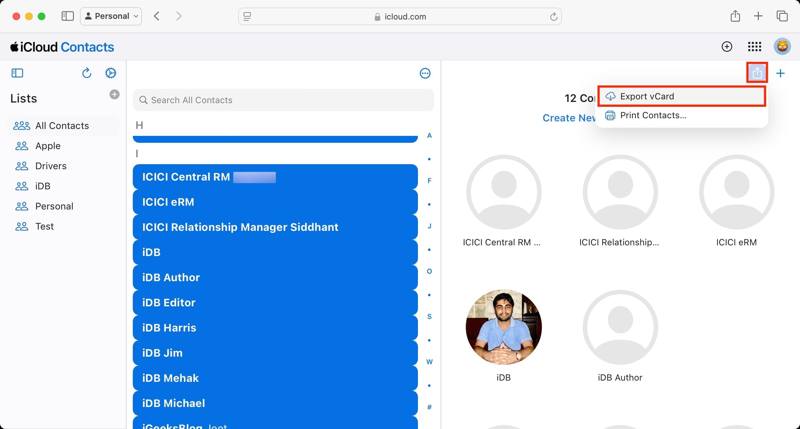Jump to letter J in the index

click(x=429, y=226)
